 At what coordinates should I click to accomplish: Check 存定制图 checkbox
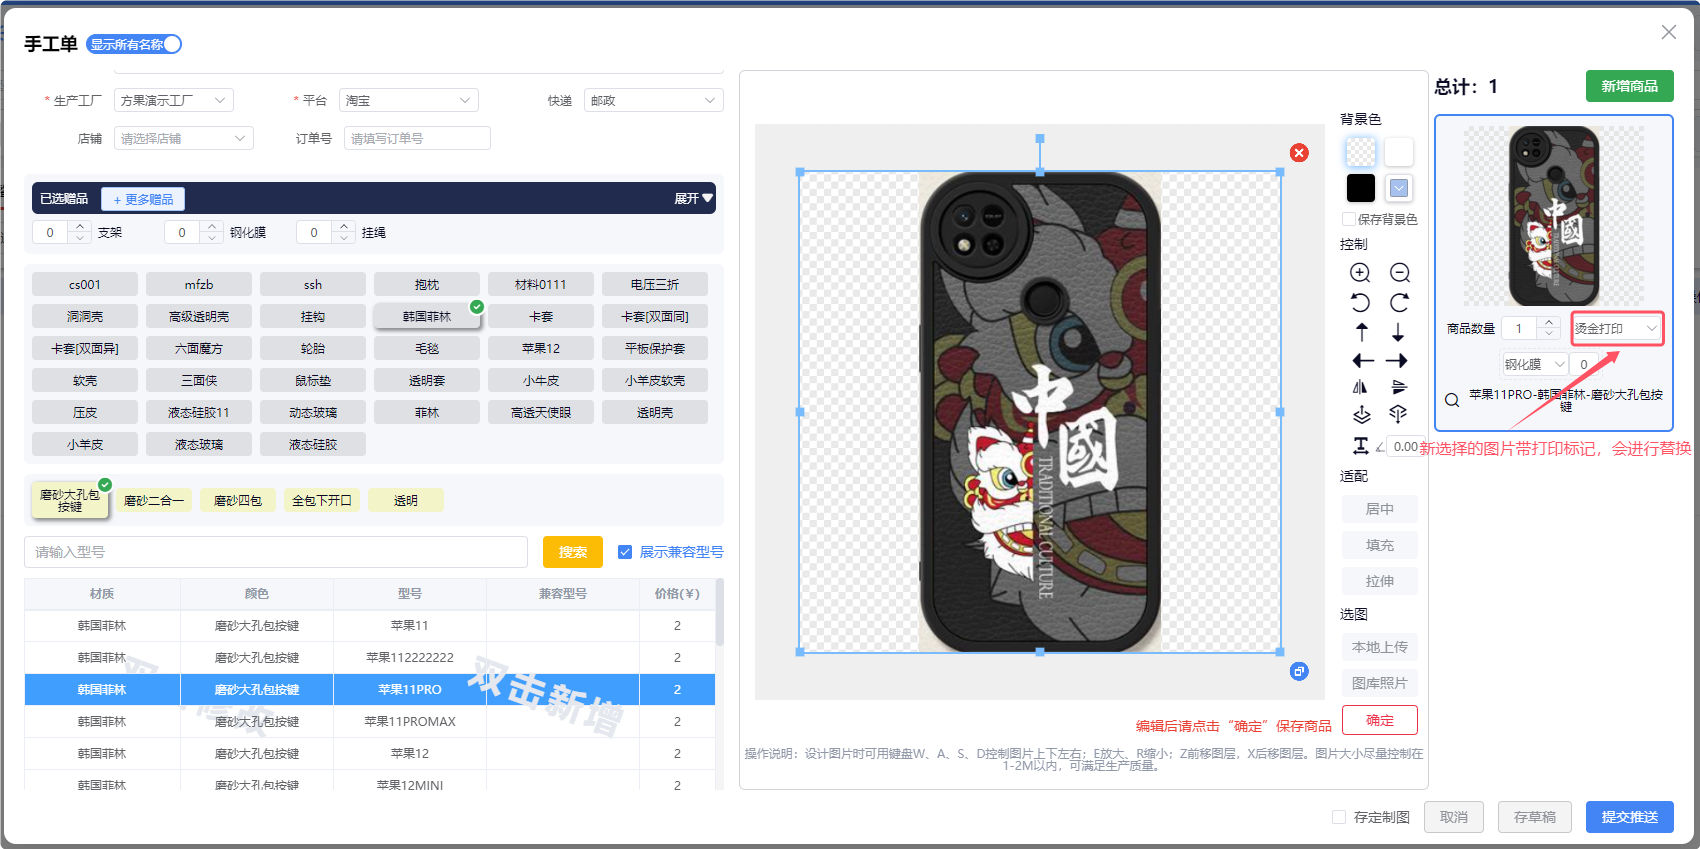[1339, 817]
